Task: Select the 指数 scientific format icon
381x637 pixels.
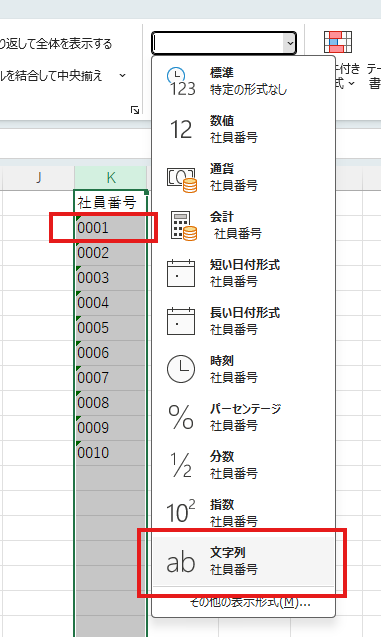Action: click(181, 511)
